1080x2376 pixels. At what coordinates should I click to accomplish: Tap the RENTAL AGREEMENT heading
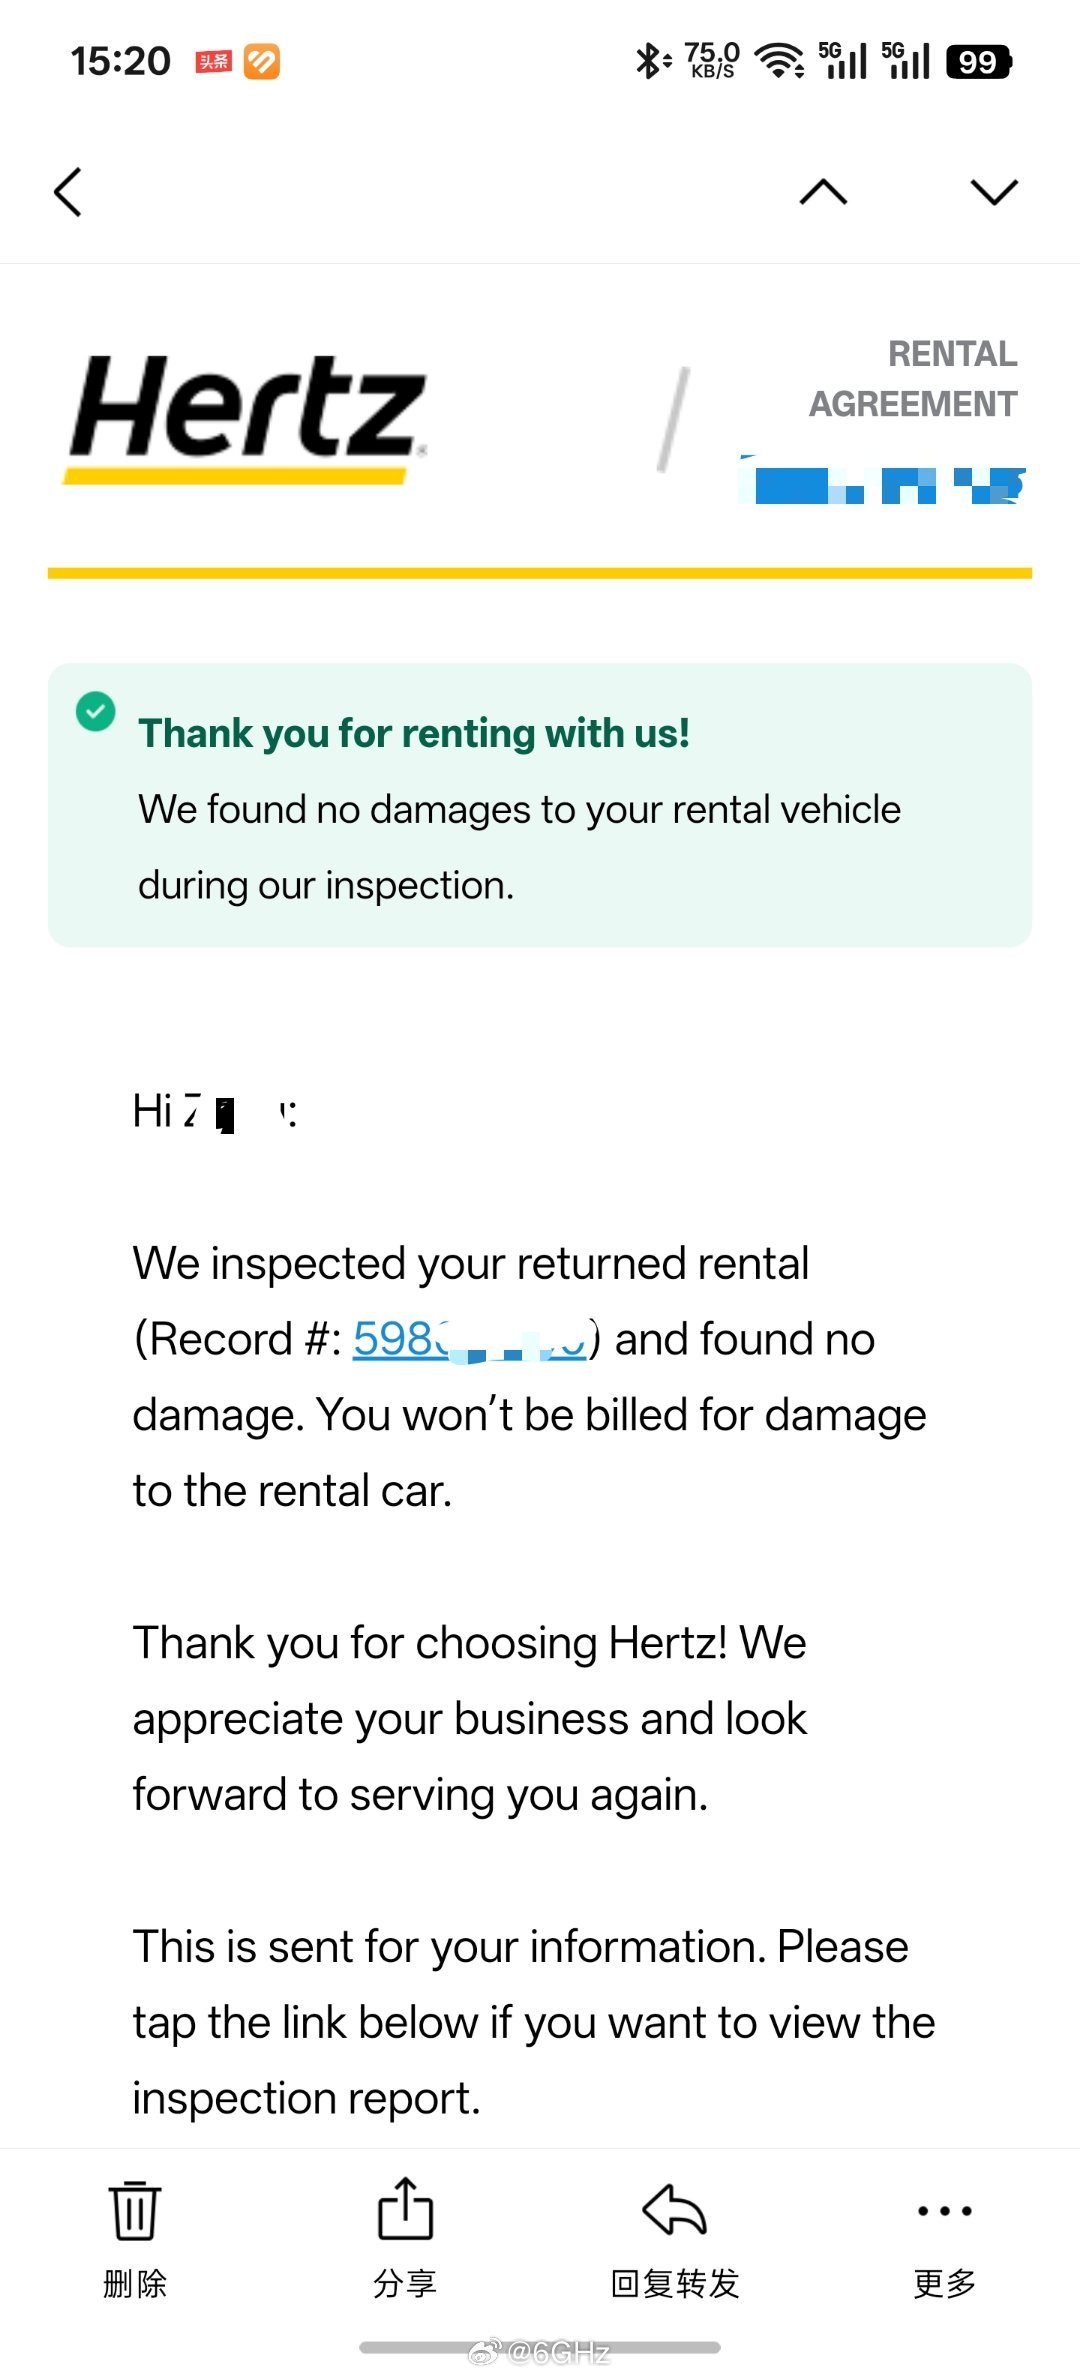tap(913, 379)
